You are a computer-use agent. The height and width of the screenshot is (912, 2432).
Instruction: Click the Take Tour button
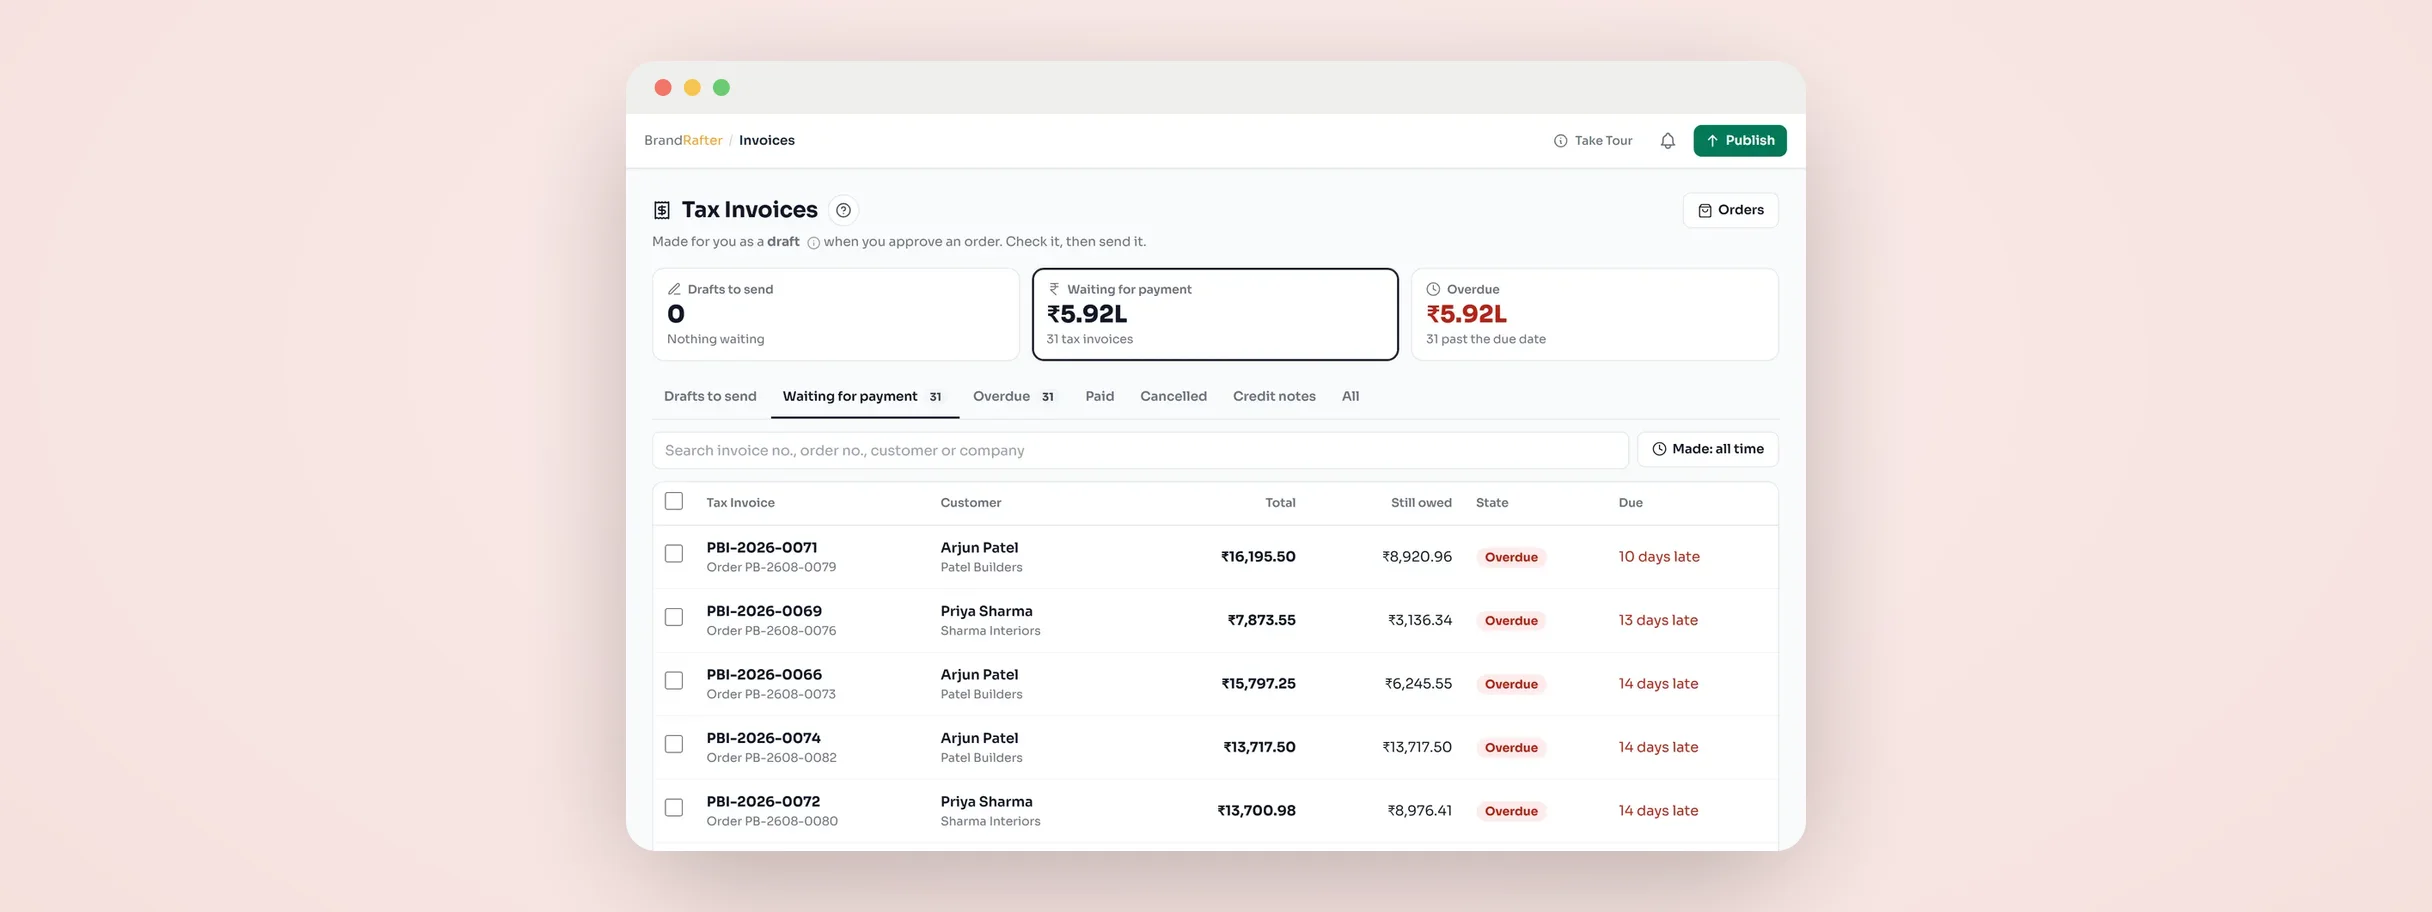1592,141
